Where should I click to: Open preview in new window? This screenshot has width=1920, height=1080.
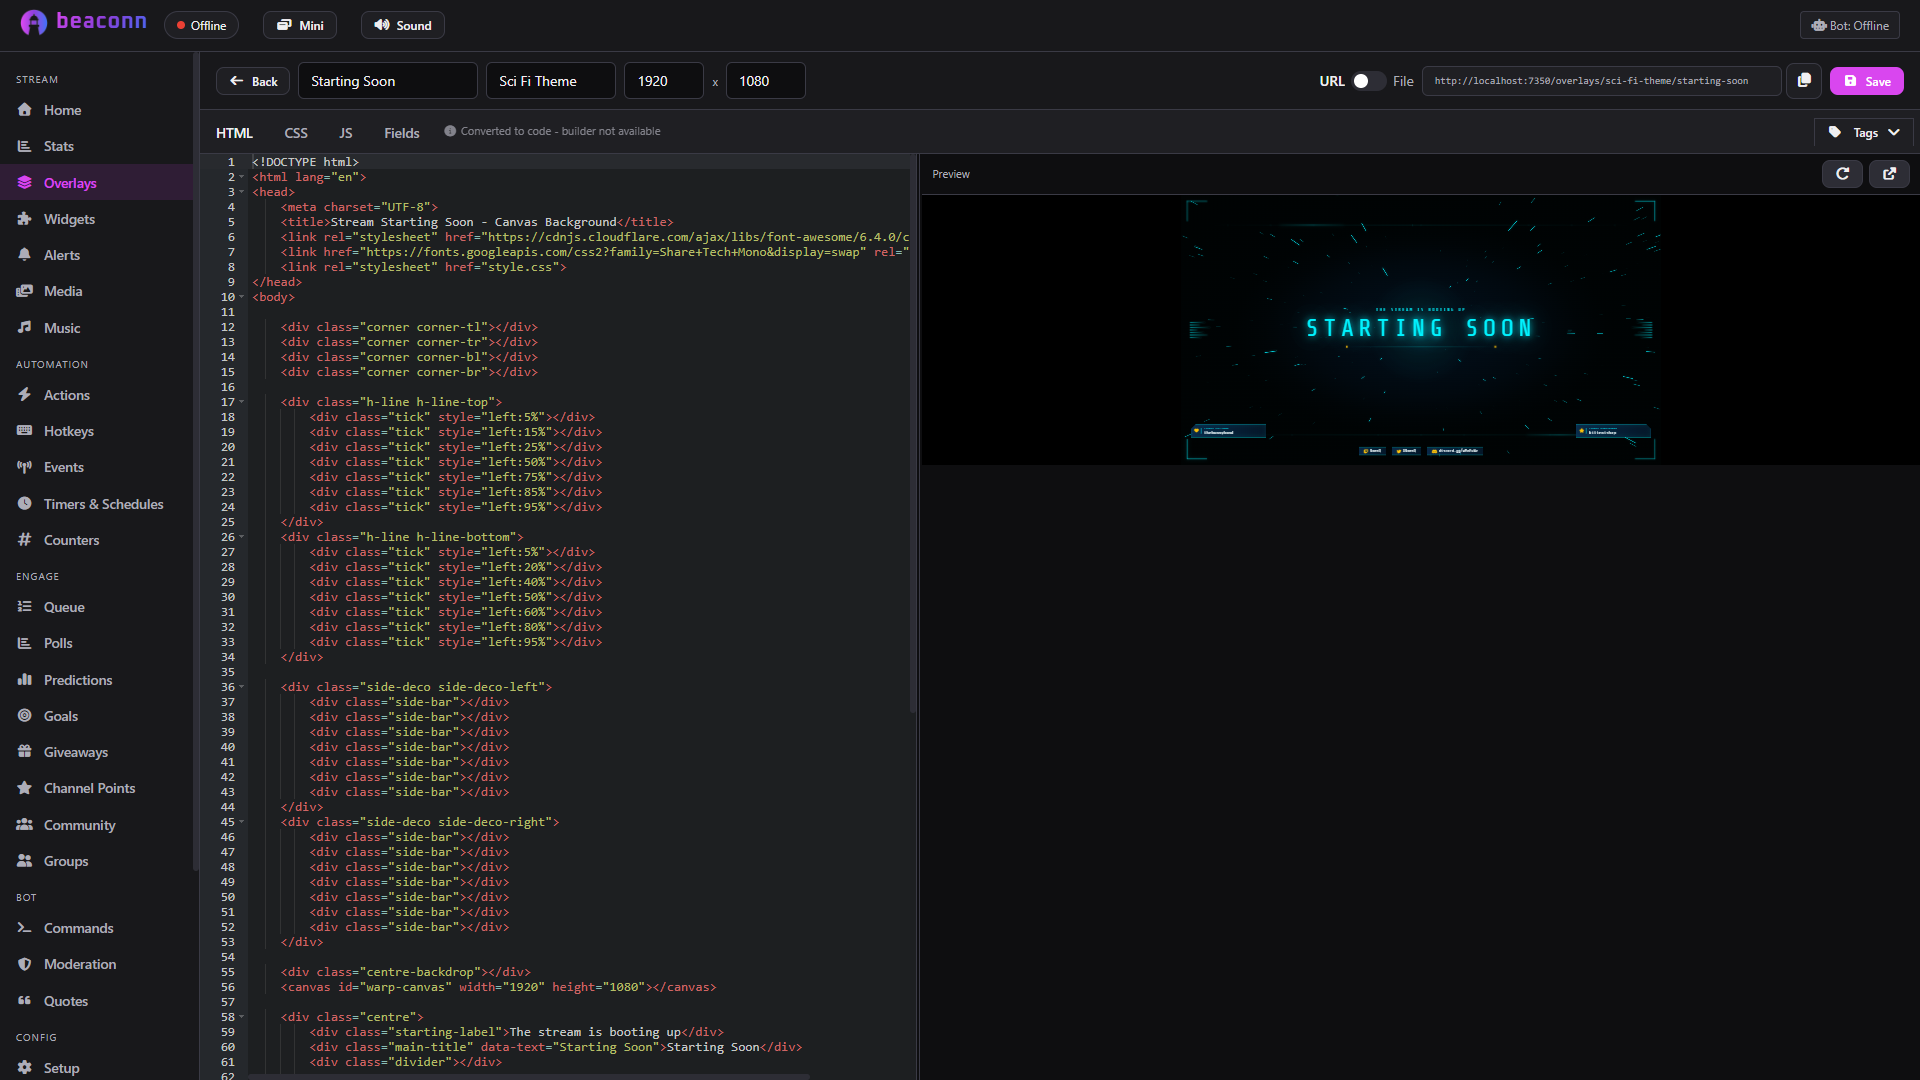[1889, 174]
